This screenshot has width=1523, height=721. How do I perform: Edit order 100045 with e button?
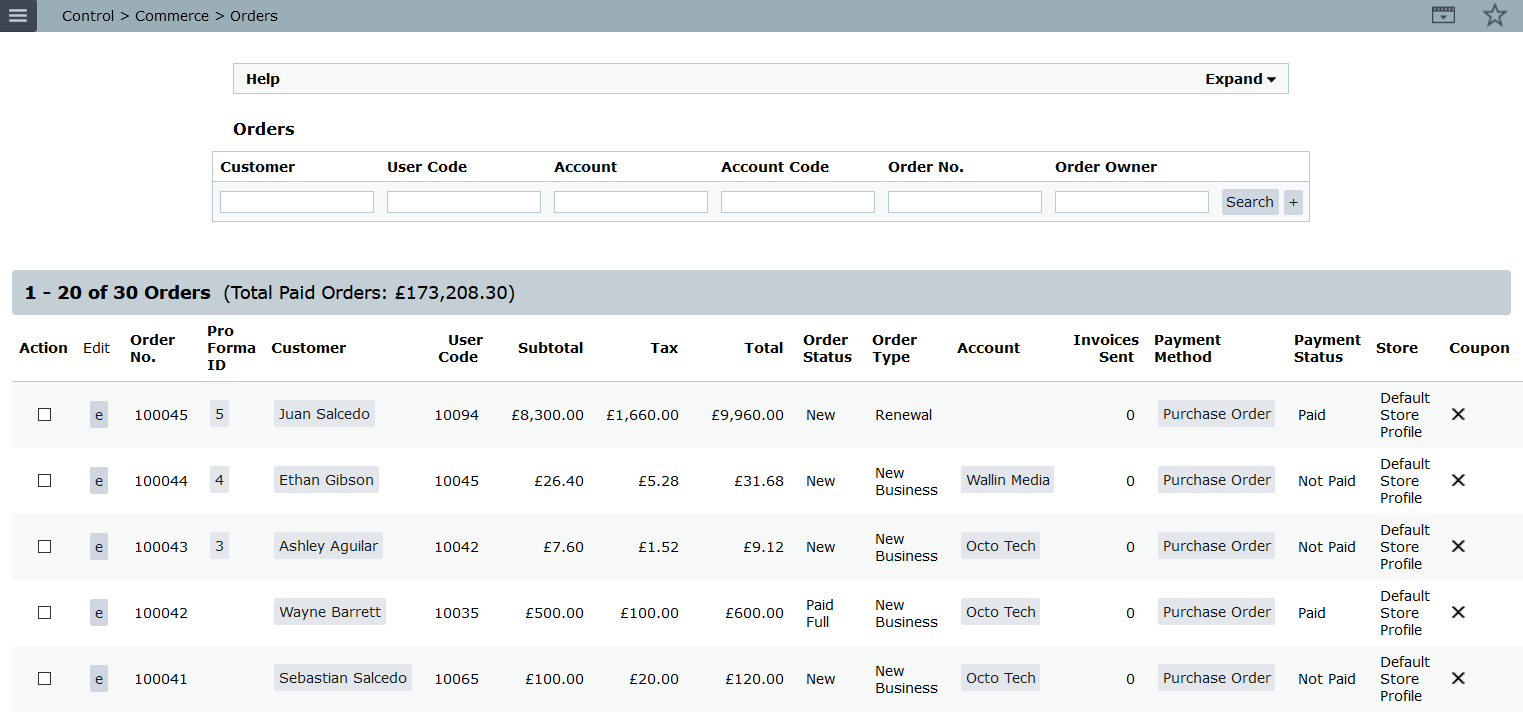[x=99, y=415]
